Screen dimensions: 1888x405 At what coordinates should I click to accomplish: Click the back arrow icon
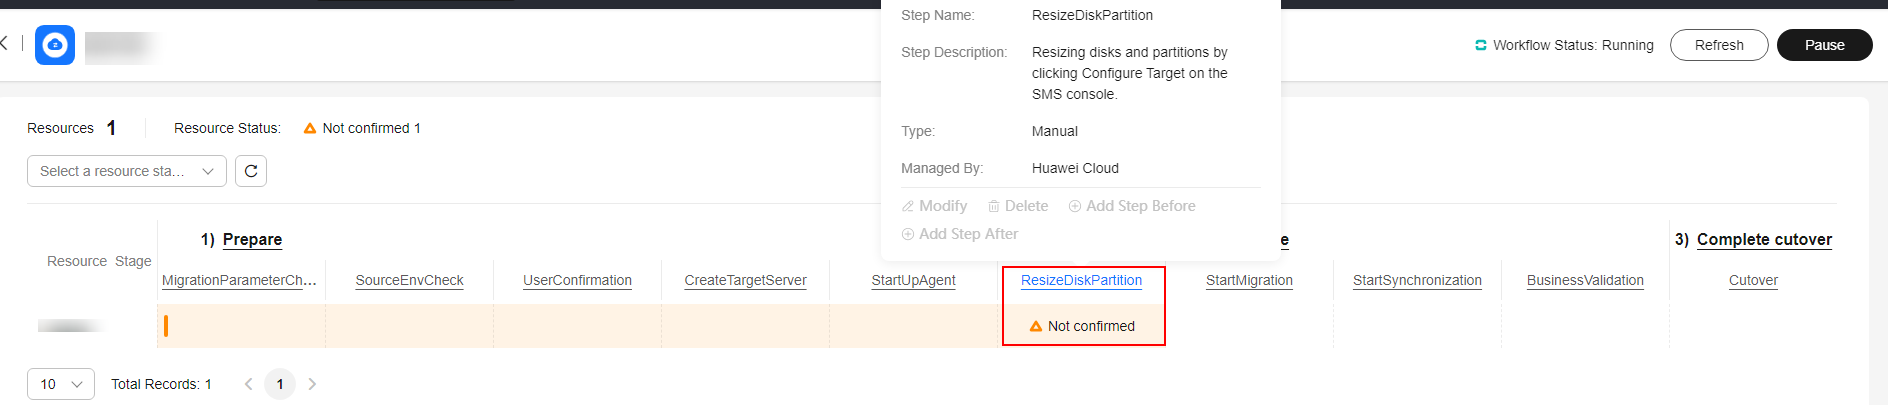pos(4,43)
